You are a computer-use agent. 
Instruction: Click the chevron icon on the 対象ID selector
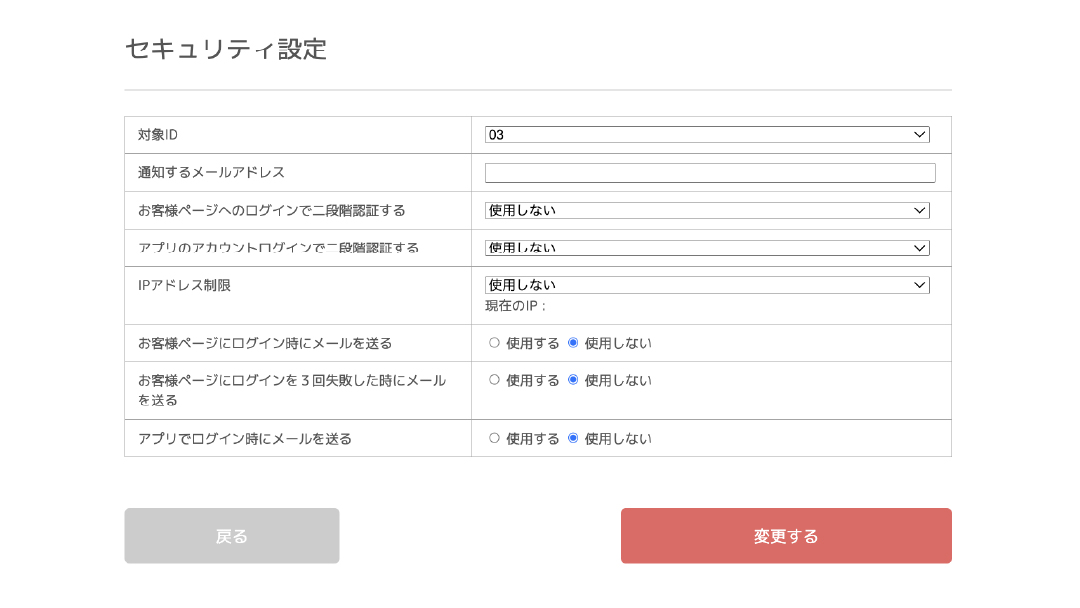(920, 134)
